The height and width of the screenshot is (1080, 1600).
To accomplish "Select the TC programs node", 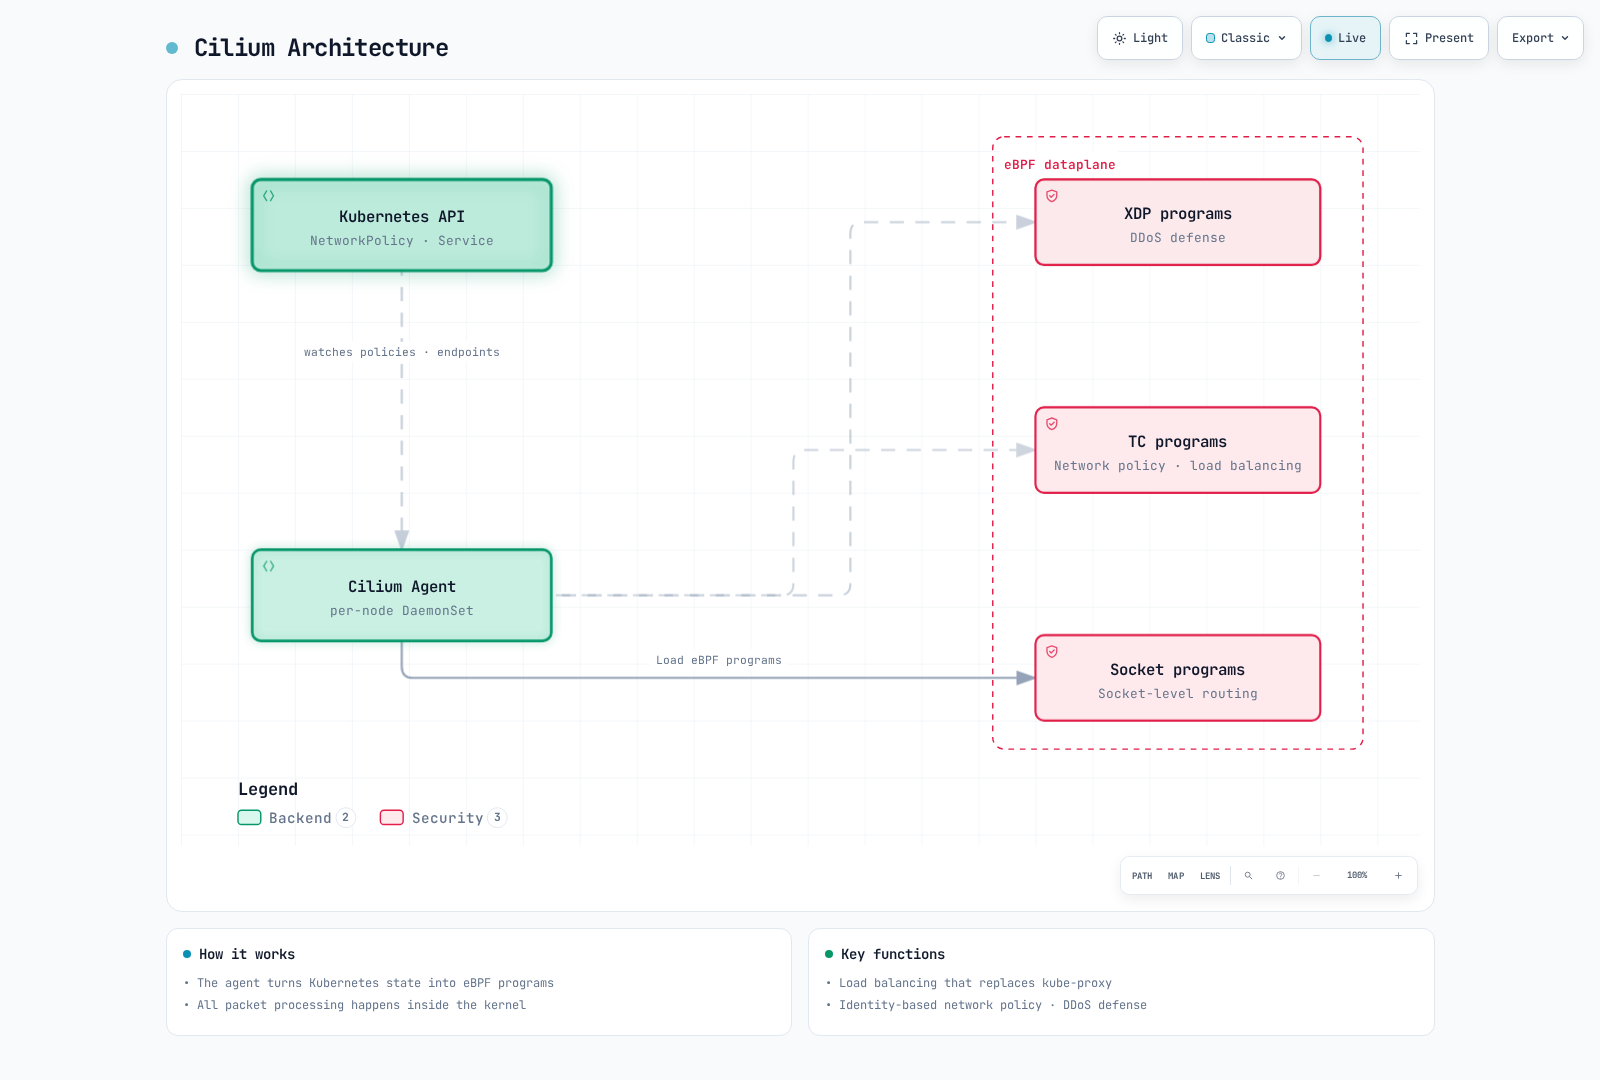I will pos(1178,450).
